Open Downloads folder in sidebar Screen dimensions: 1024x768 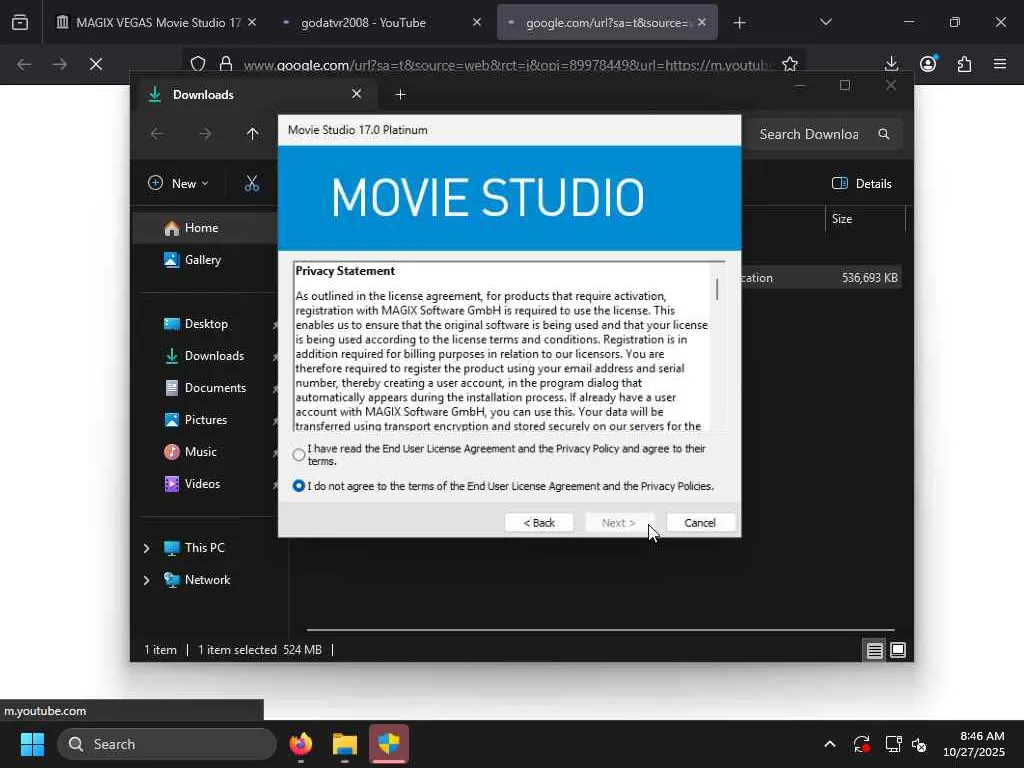click(214, 356)
